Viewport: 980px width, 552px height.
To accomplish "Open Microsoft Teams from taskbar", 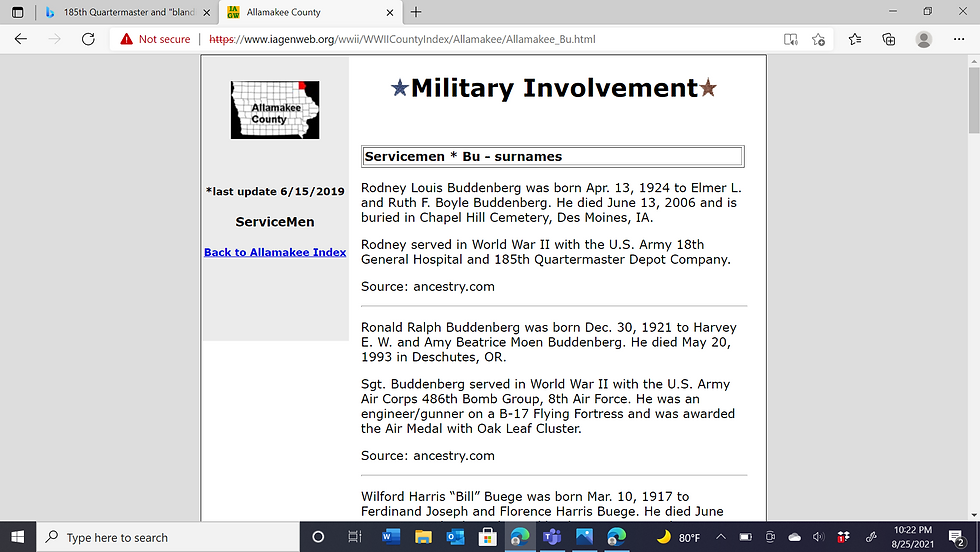I will [552, 537].
